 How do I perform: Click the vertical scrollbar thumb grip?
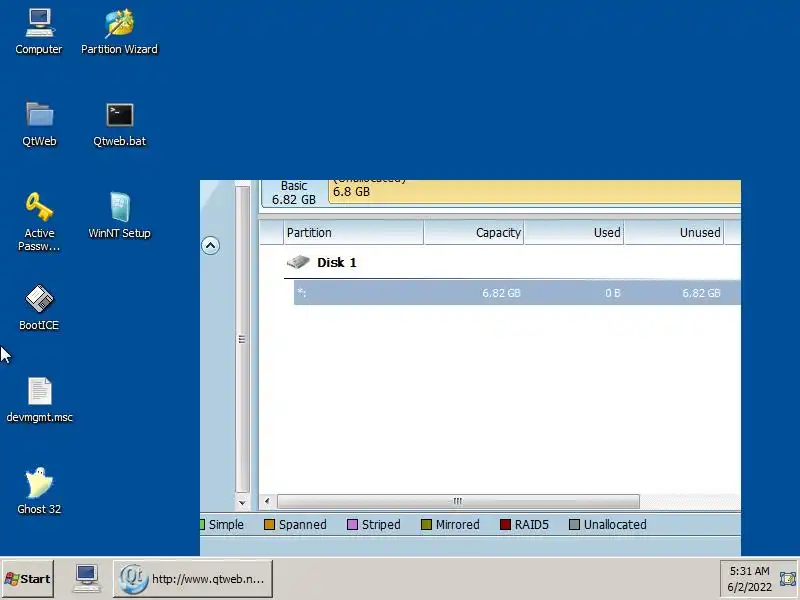[x=242, y=339]
